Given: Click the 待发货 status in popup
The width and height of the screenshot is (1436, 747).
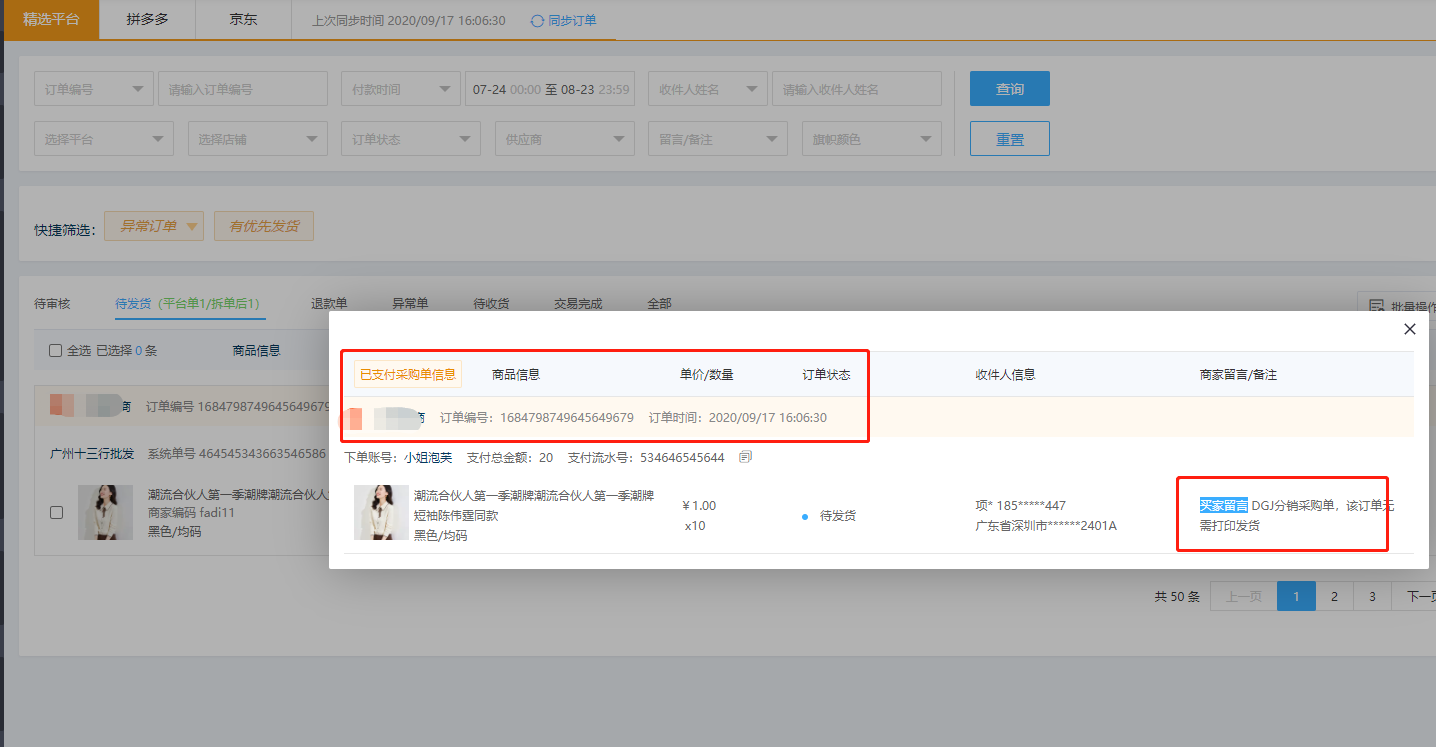Looking at the screenshot, I should [838, 516].
